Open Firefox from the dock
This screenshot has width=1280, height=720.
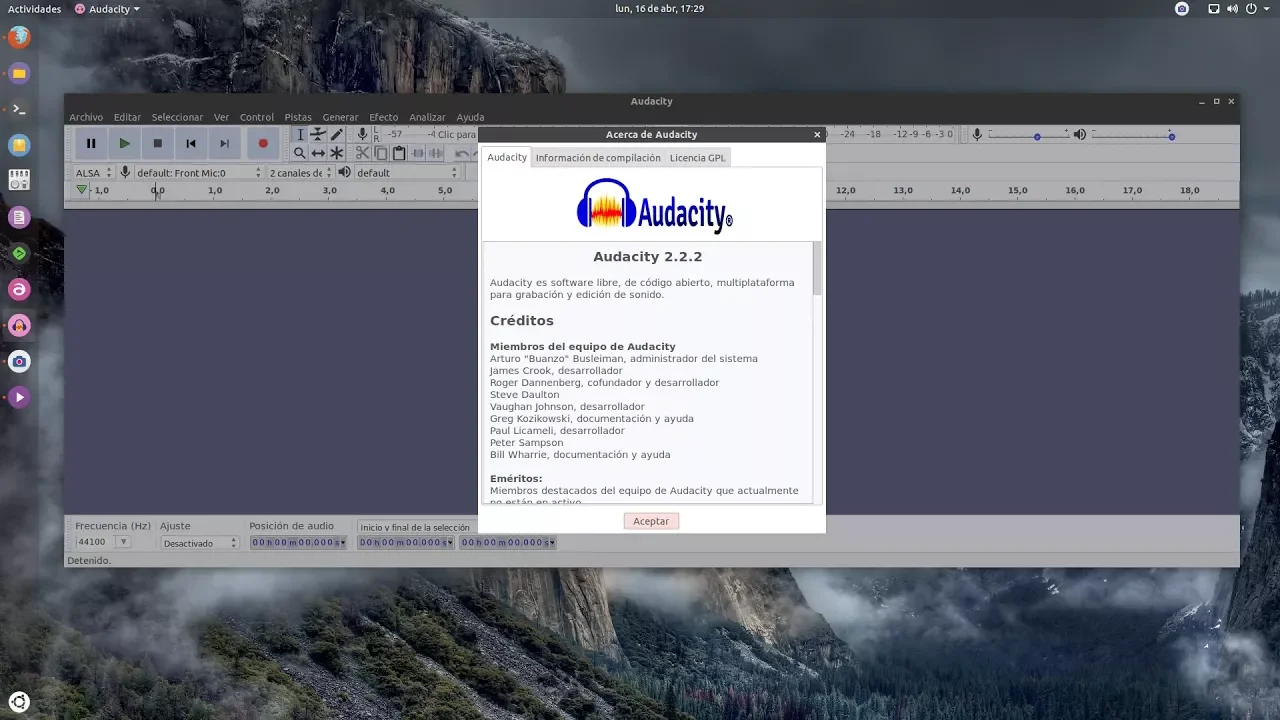[19, 37]
